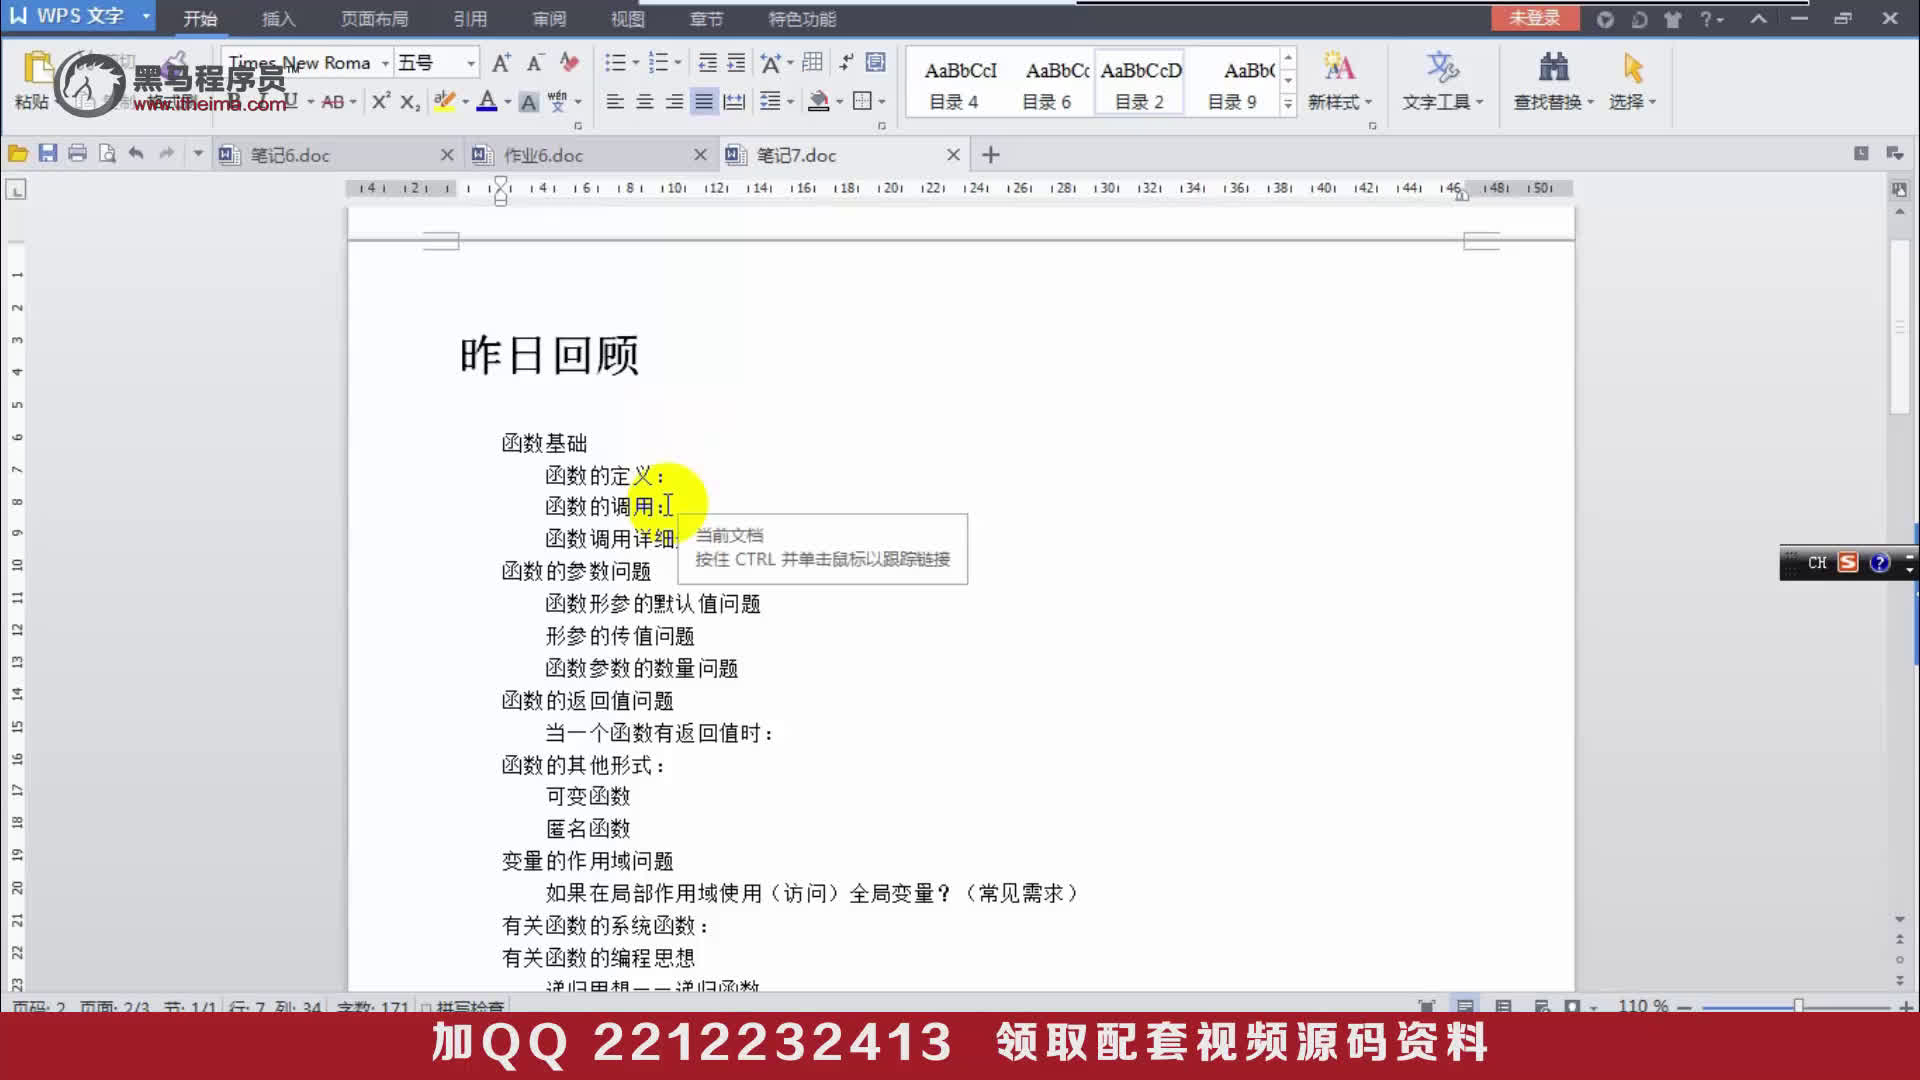
Task: Toggle justified alignment off
Action: point(704,101)
